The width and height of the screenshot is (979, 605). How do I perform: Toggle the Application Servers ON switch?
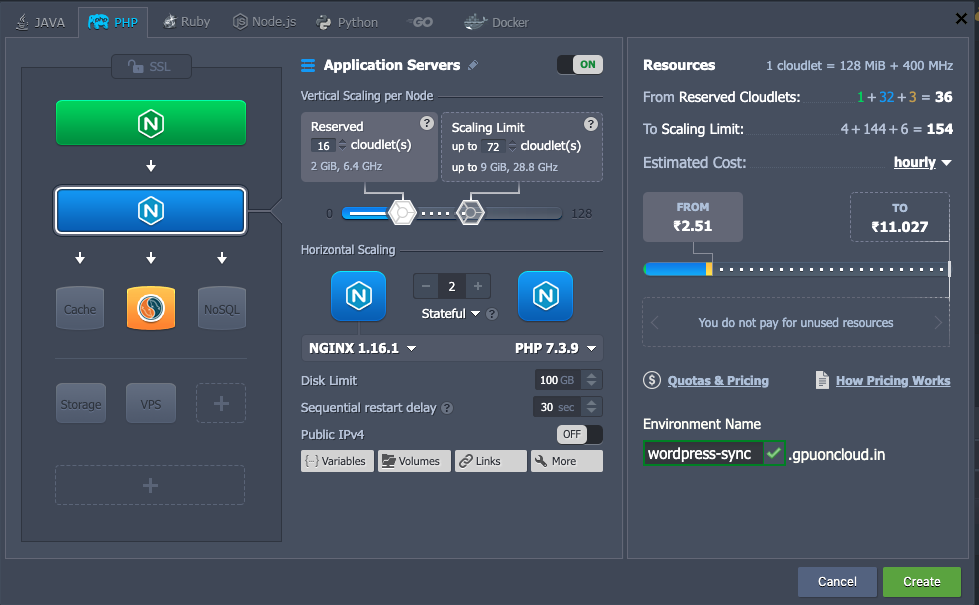click(x=579, y=65)
